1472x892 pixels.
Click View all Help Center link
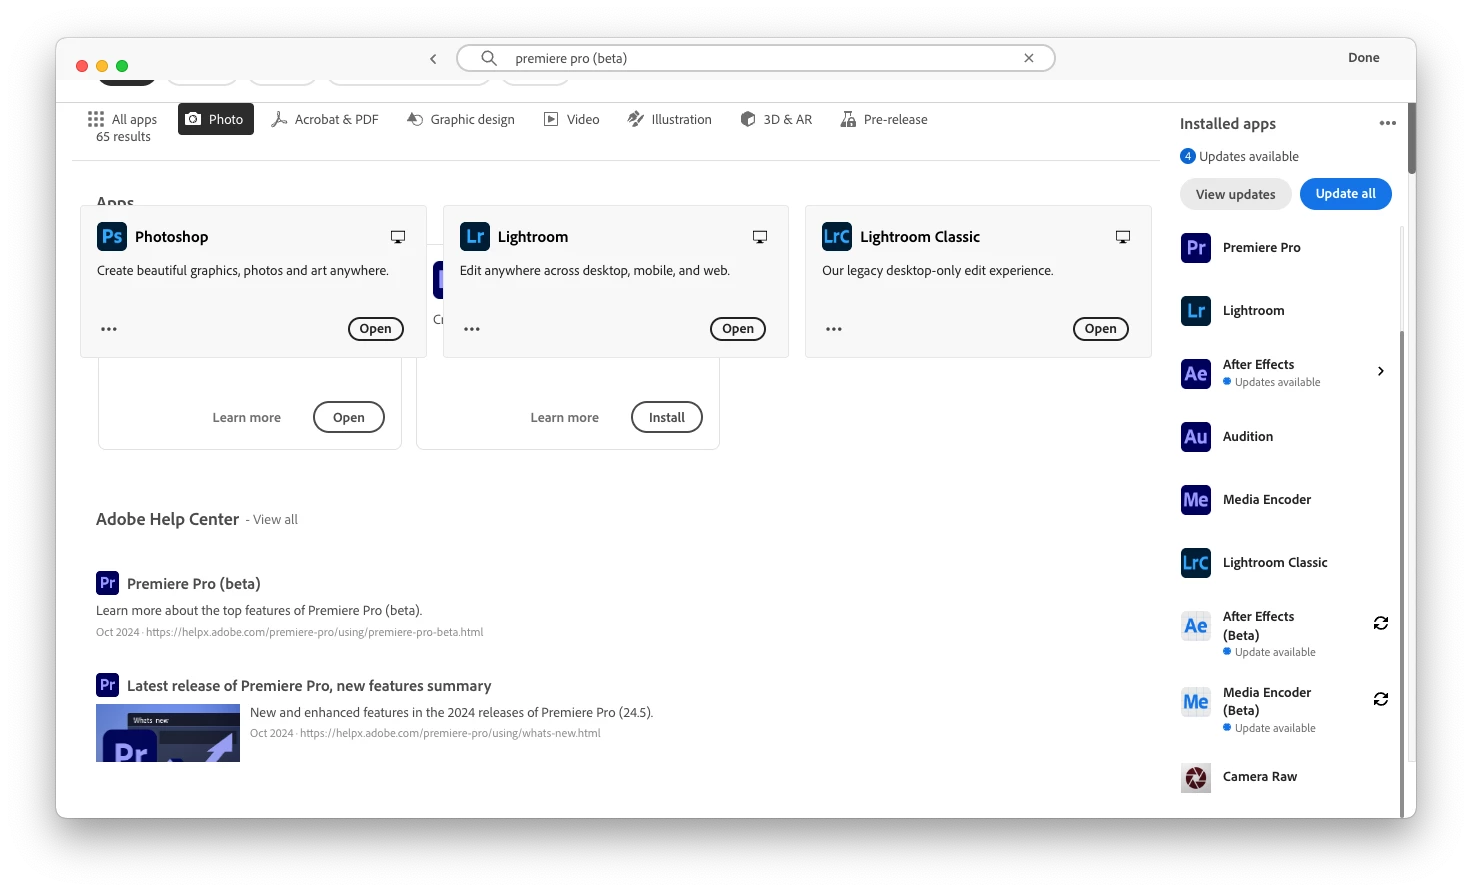[x=275, y=520]
